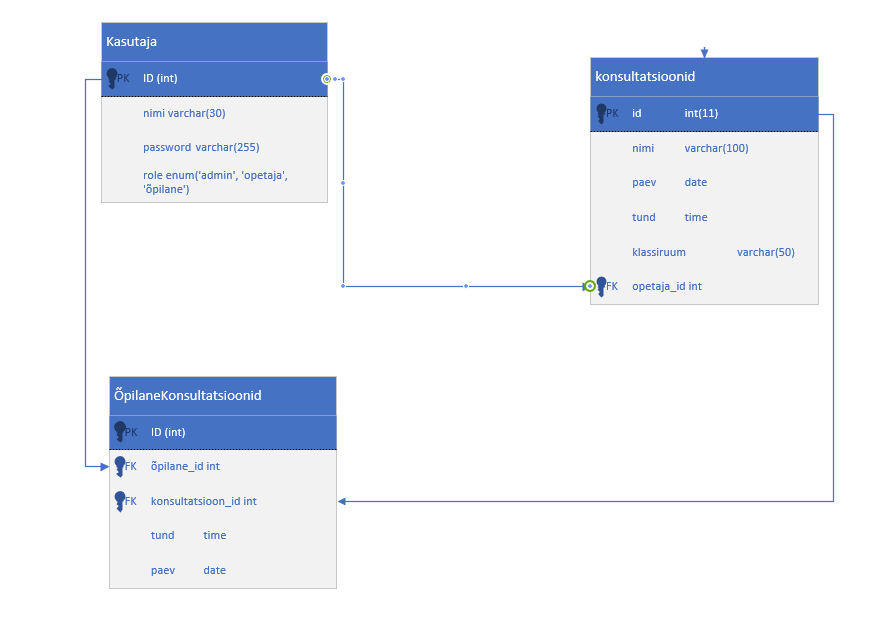Screen dimensions: 893x644
Task: Click the 'klassiruum' field
Action: click(x=659, y=252)
